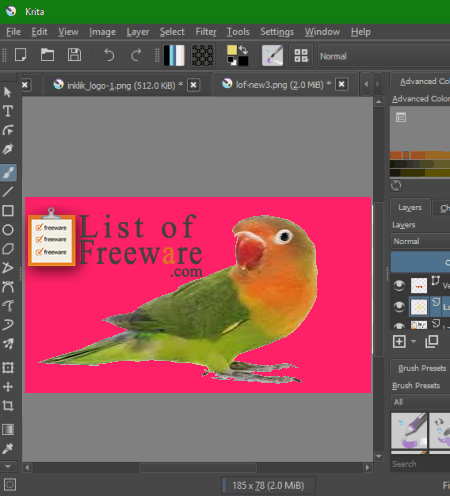Select the Polygon tool
This screenshot has width=450, height=496.
[x=8, y=249]
